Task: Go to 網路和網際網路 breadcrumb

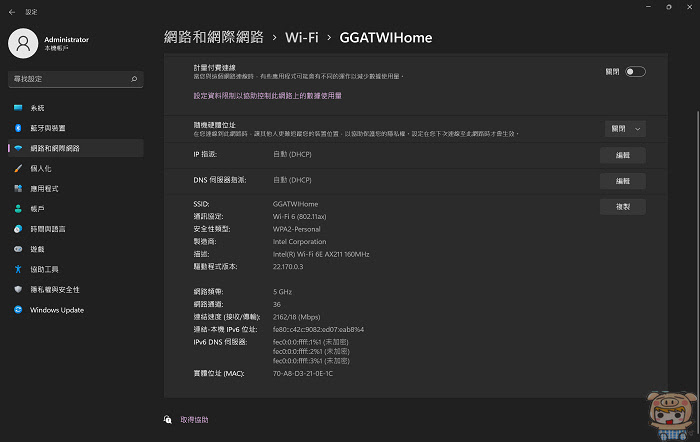Action: click(214, 38)
